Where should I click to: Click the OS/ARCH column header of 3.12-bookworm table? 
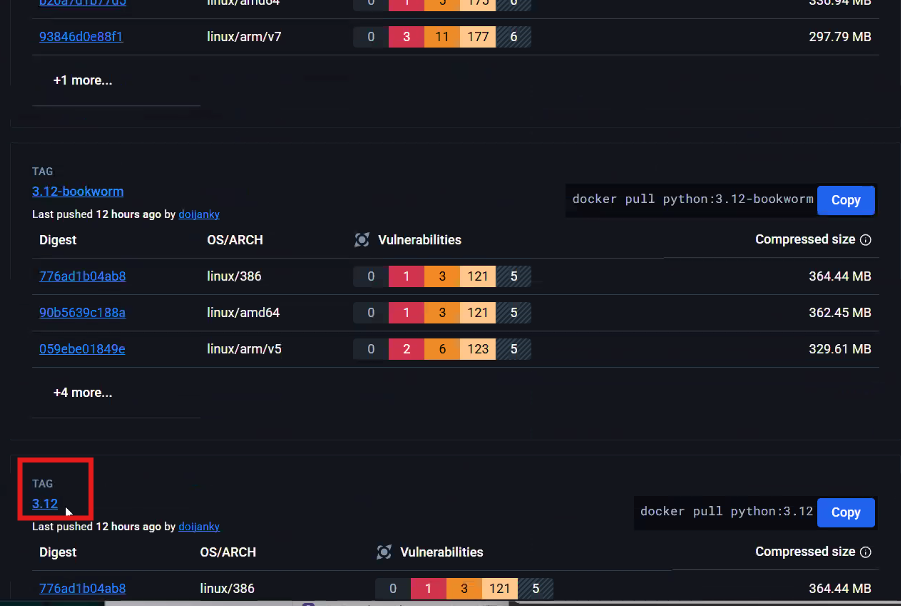tap(235, 240)
